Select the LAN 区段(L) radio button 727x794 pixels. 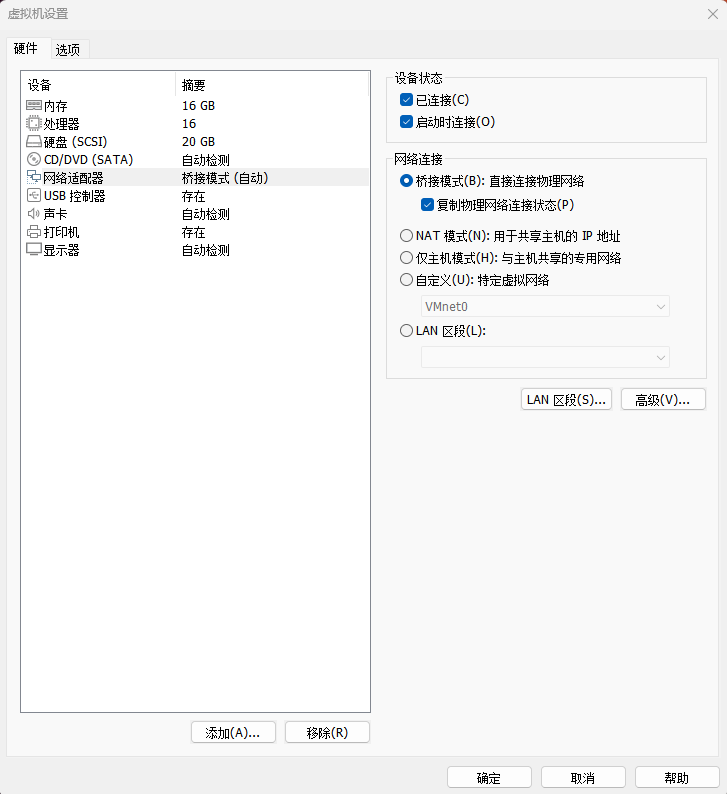click(406, 331)
